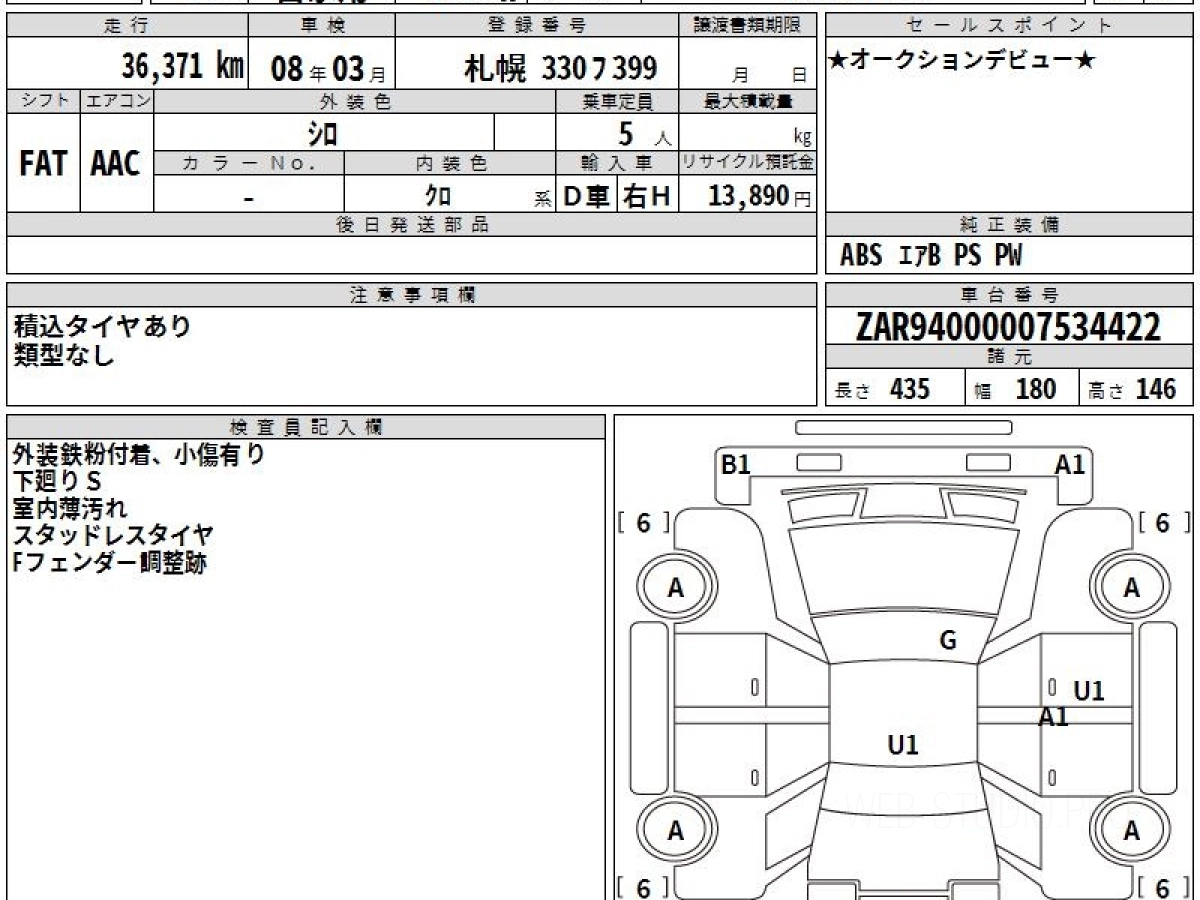Click the 乗車定員 header
Viewport: 1200px width, 900px height.
pyautogui.click(x=617, y=100)
